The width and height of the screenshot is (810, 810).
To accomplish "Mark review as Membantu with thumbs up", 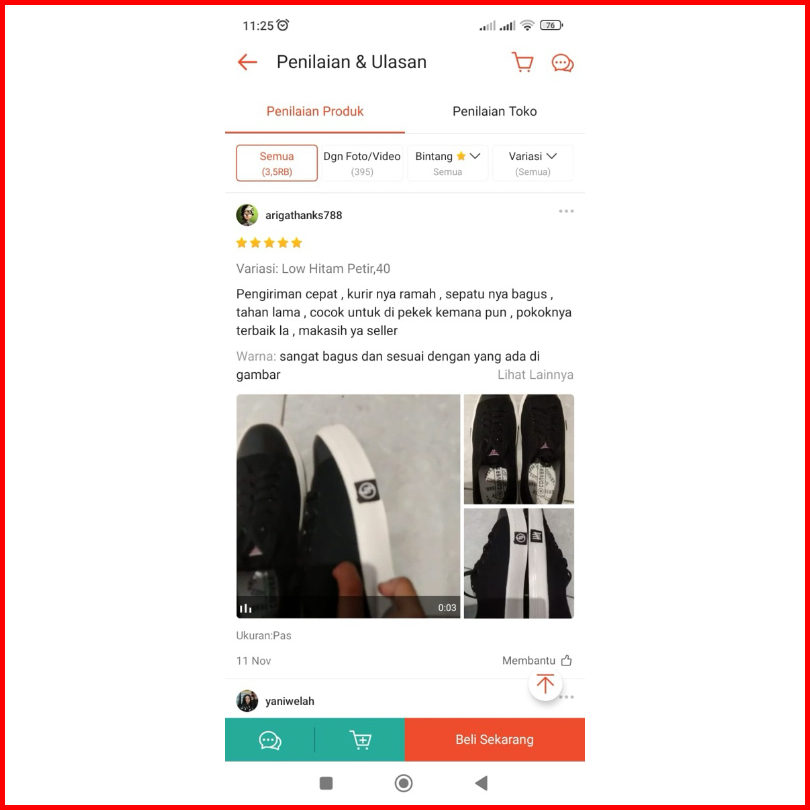I will pos(537,661).
